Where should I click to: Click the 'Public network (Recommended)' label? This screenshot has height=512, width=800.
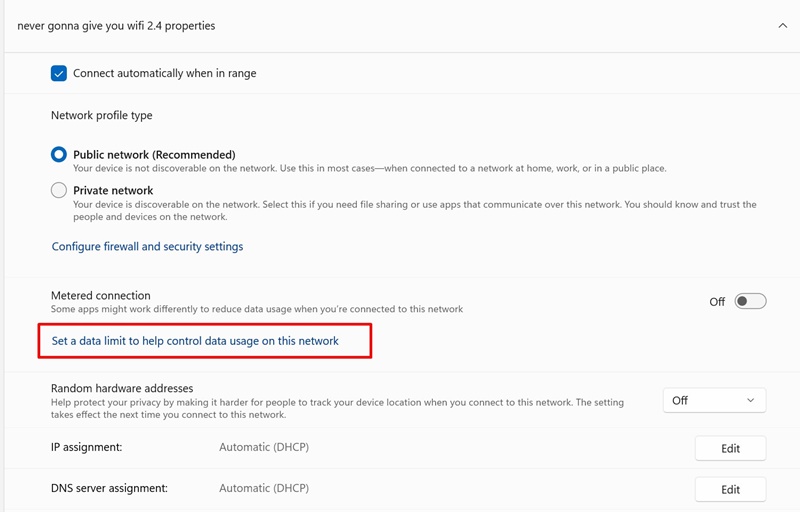(154, 155)
